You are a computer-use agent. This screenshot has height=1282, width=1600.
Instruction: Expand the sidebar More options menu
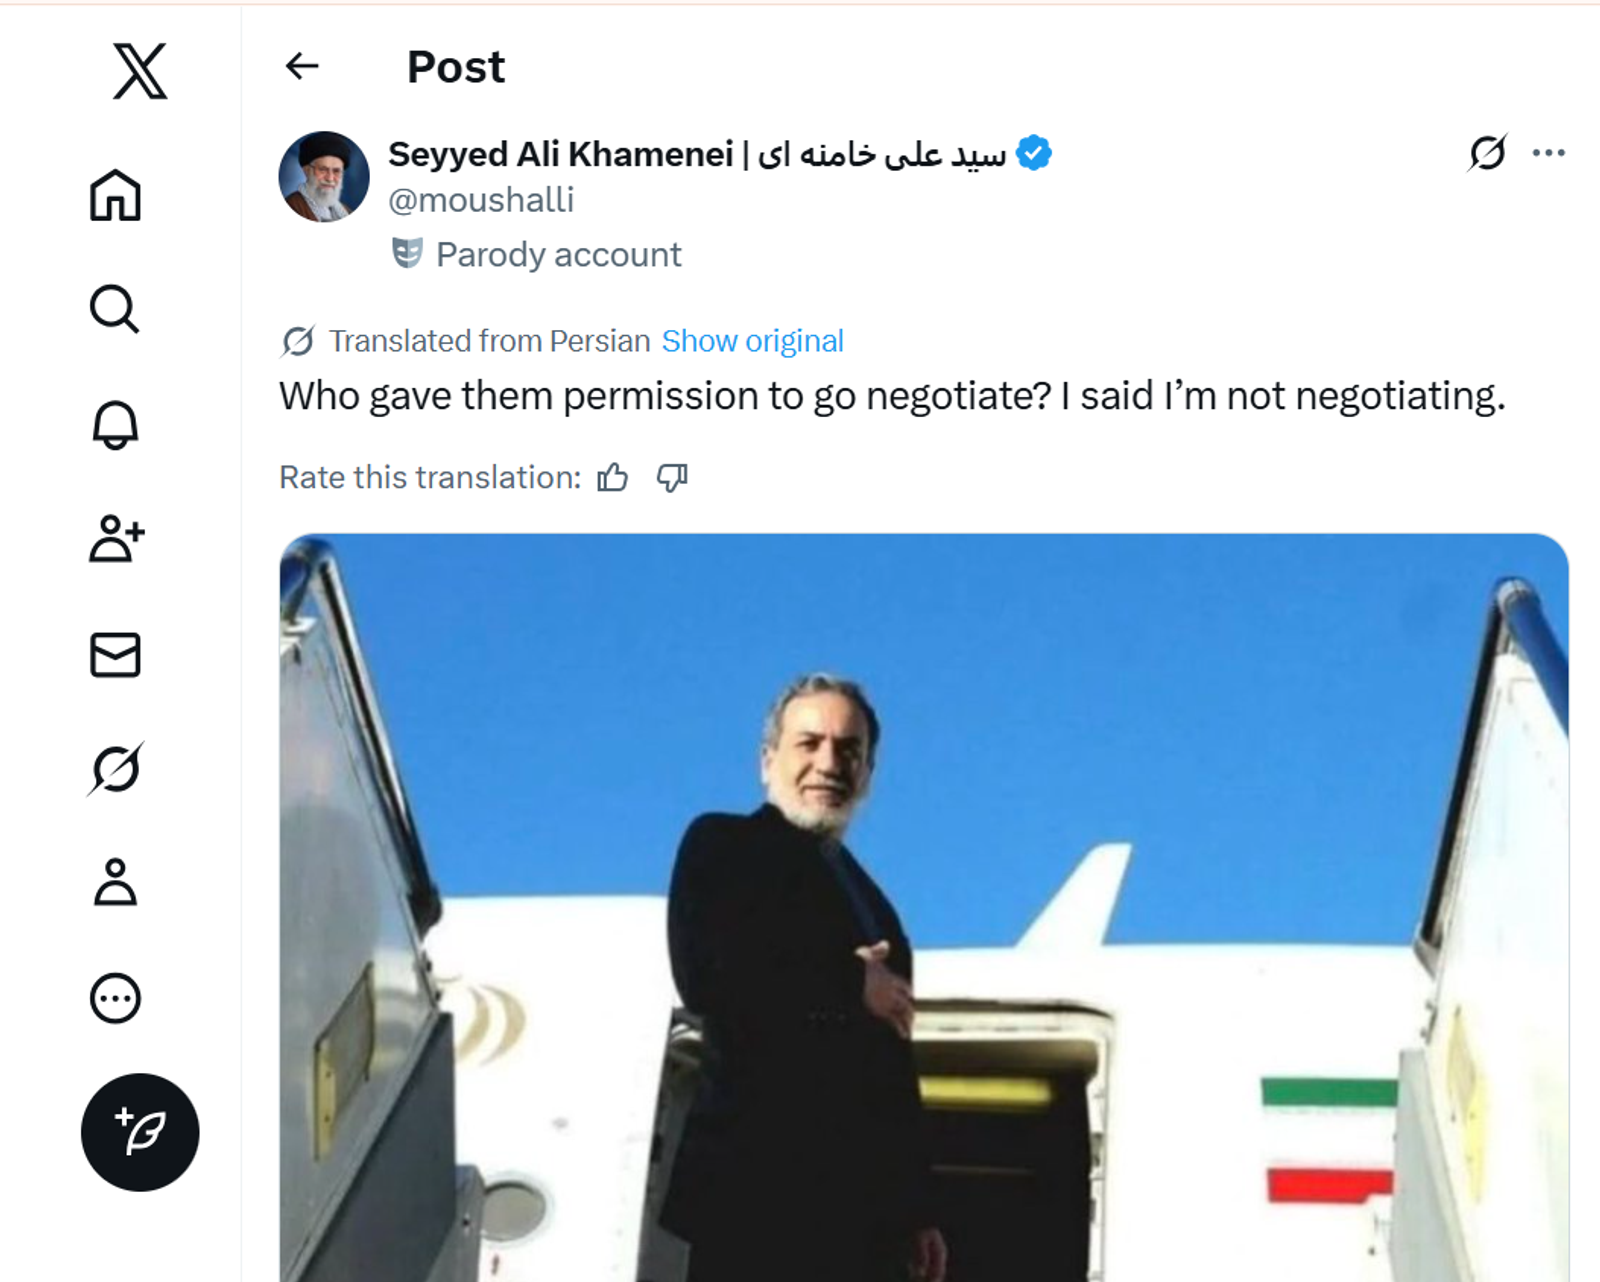pyautogui.click(x=116, y=998)
